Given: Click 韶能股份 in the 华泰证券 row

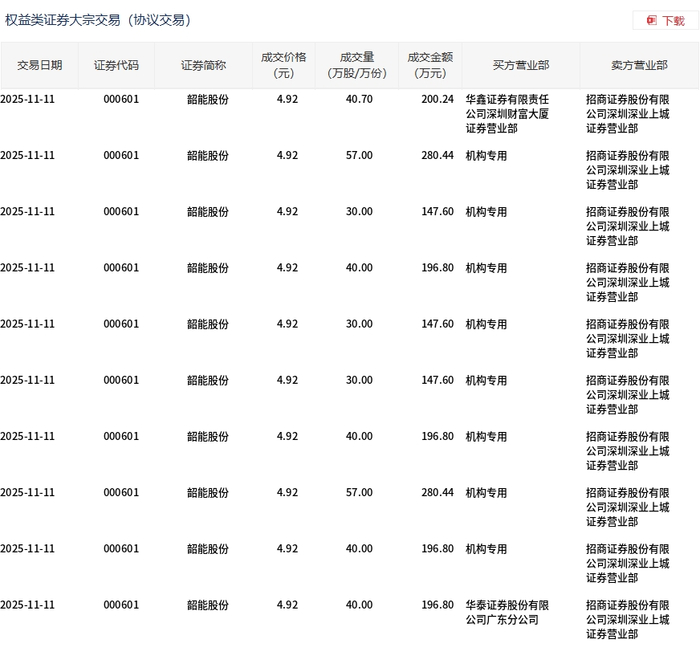Looking at the screenshot, I should point(208,605).
